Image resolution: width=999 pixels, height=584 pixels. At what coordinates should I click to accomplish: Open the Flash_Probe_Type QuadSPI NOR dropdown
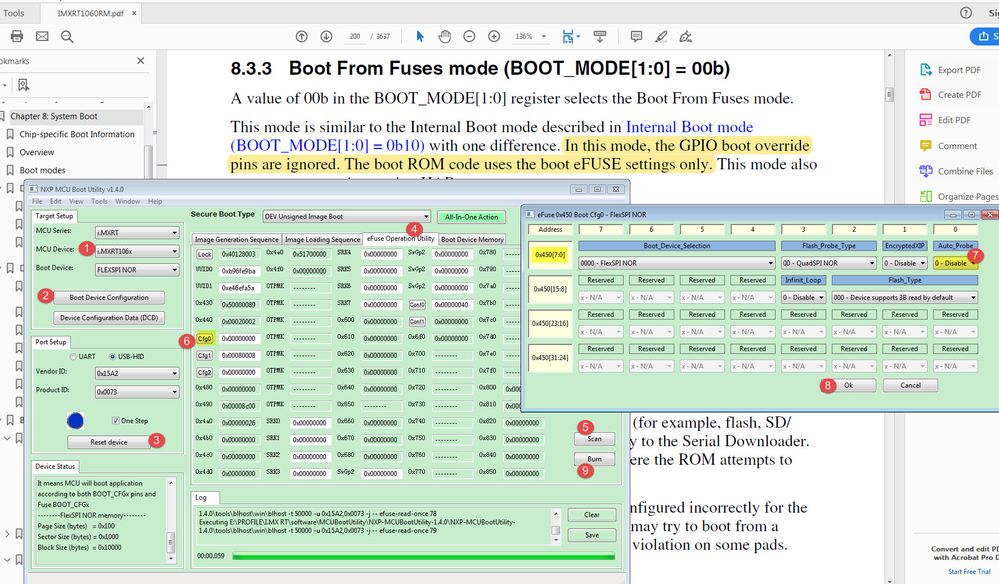click(829, 263)
